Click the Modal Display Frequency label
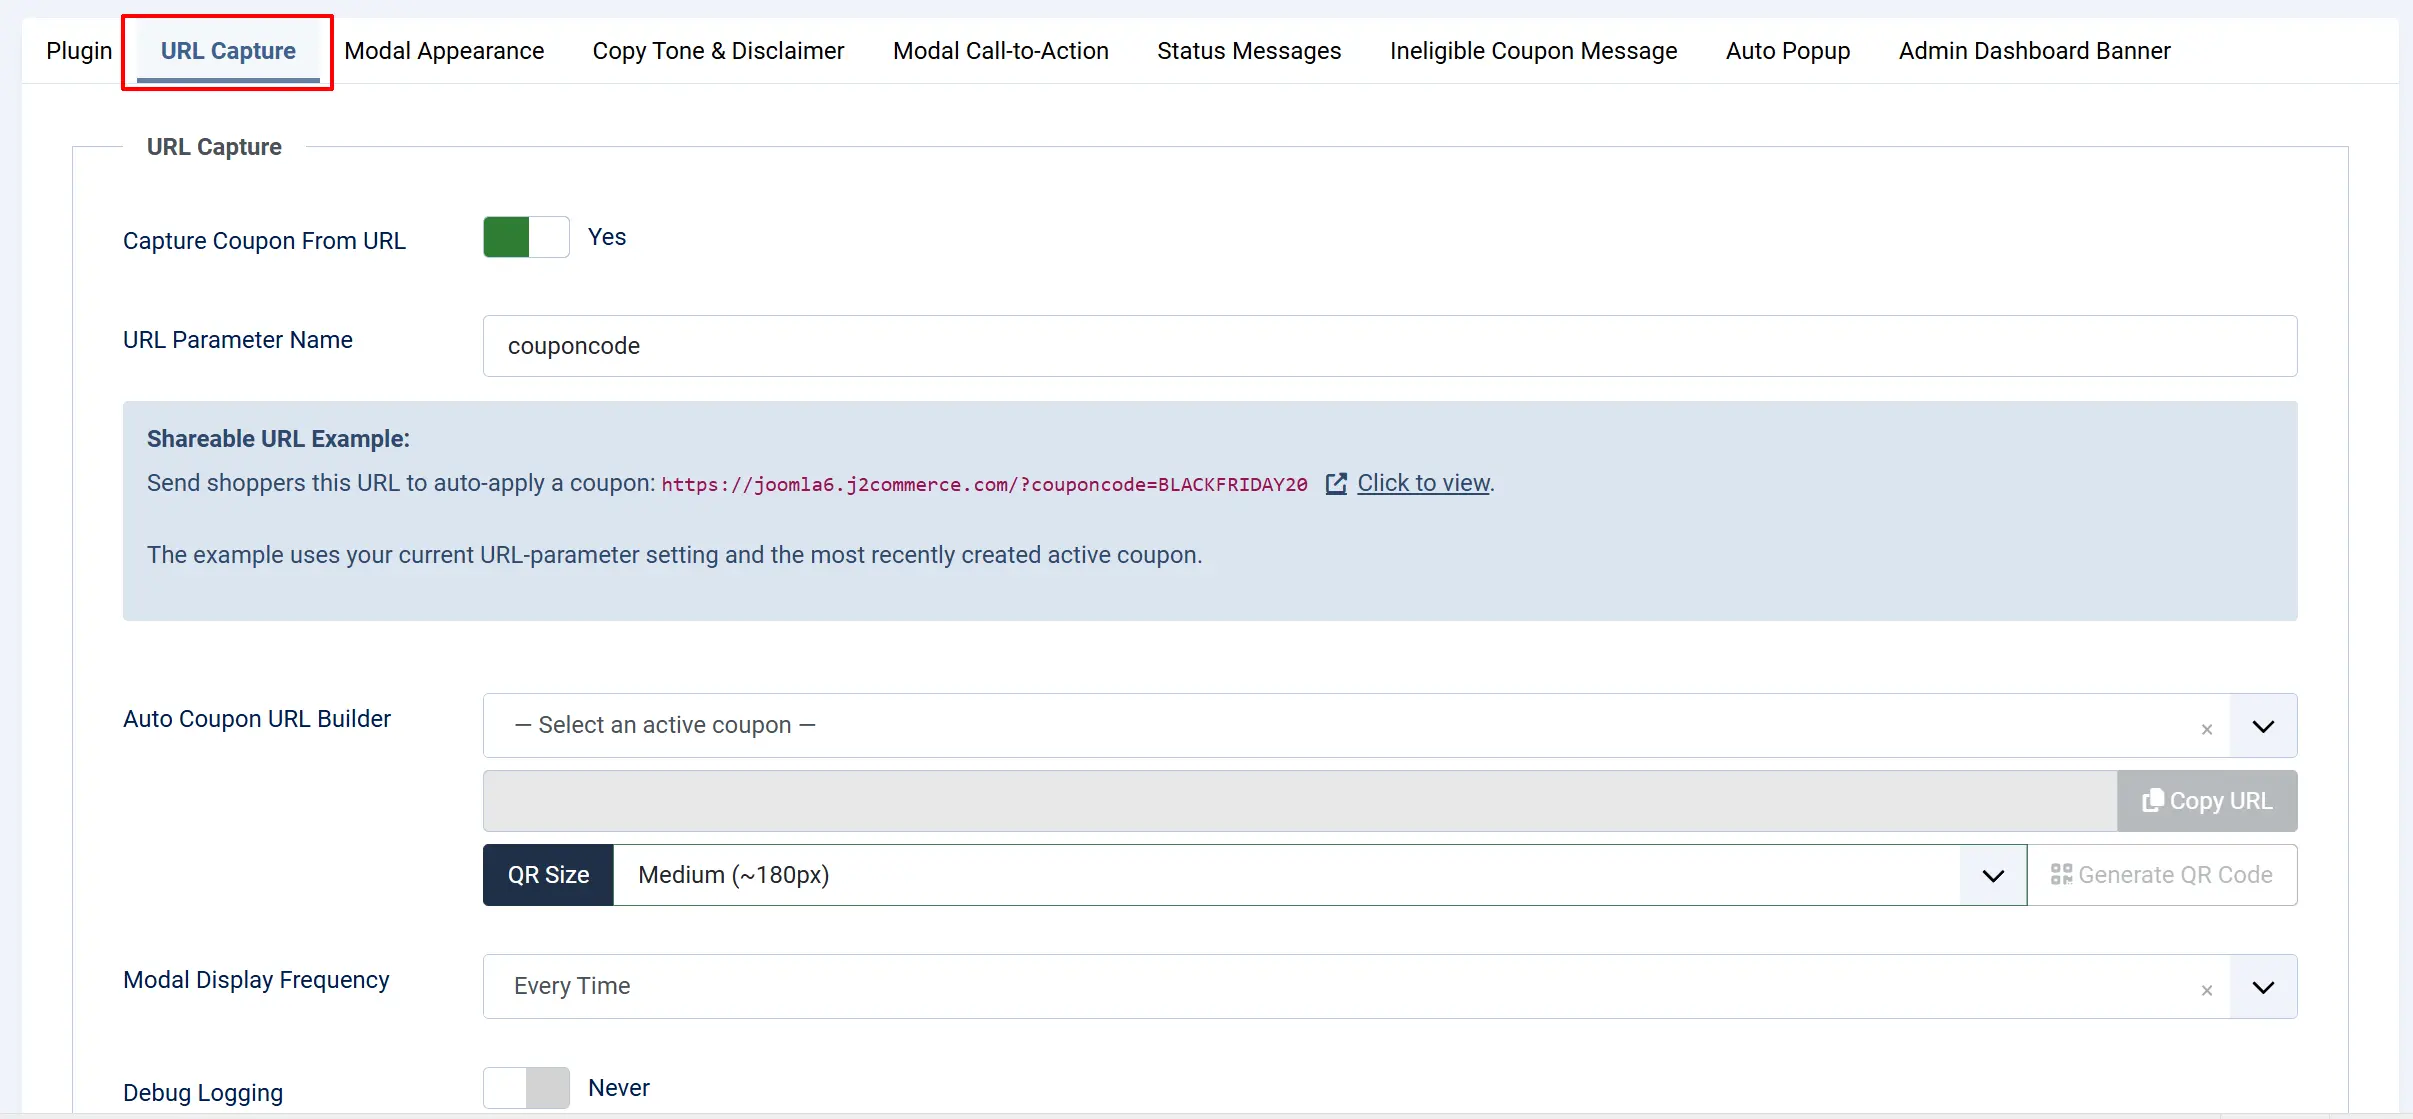This screenshot has width=2413, height=1119. point(256,980)
